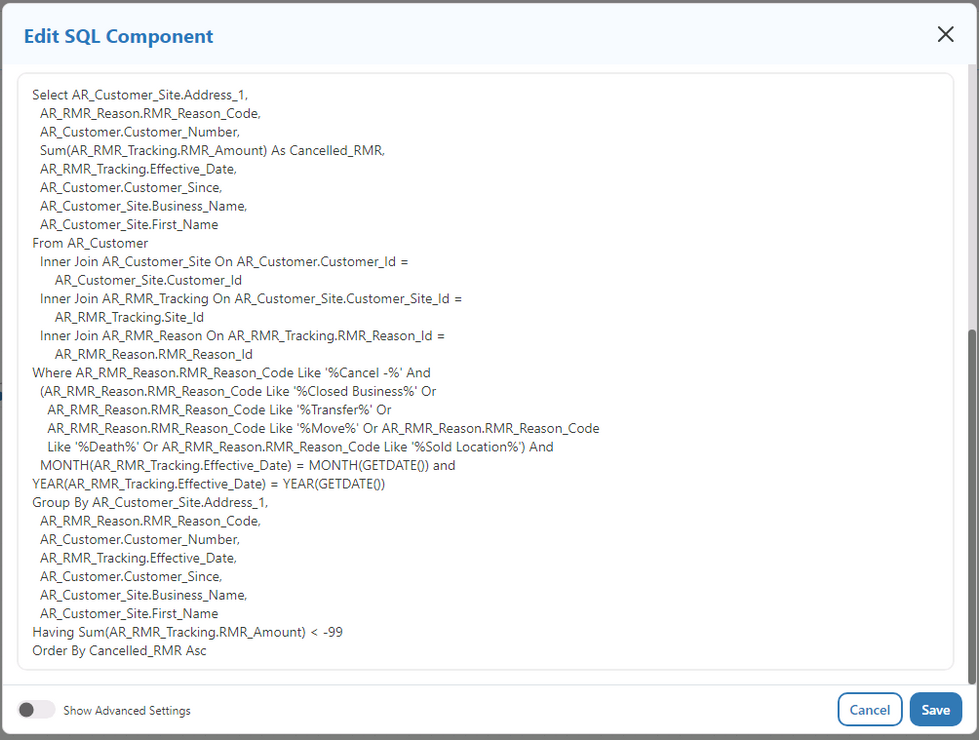Click the Save button
Screen dimensions: 979x740
click(x=935, y=710)
